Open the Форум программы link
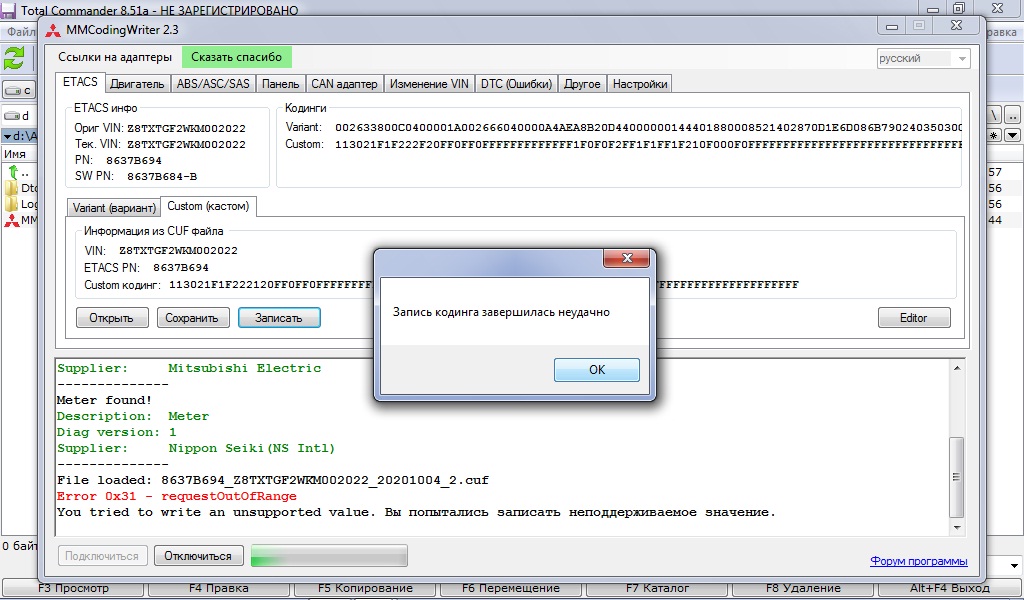 [x=919, y=561]
